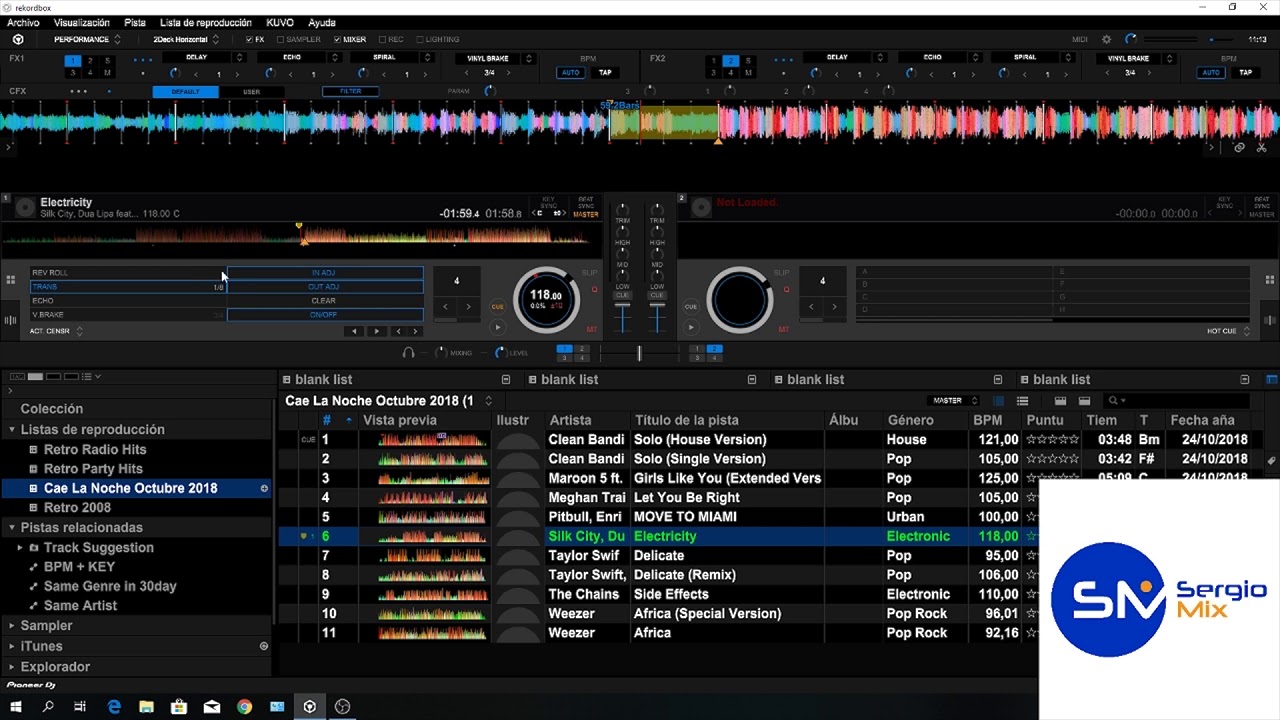
Task: Toggle deck 1 master tempo MT
Action: 591,329
